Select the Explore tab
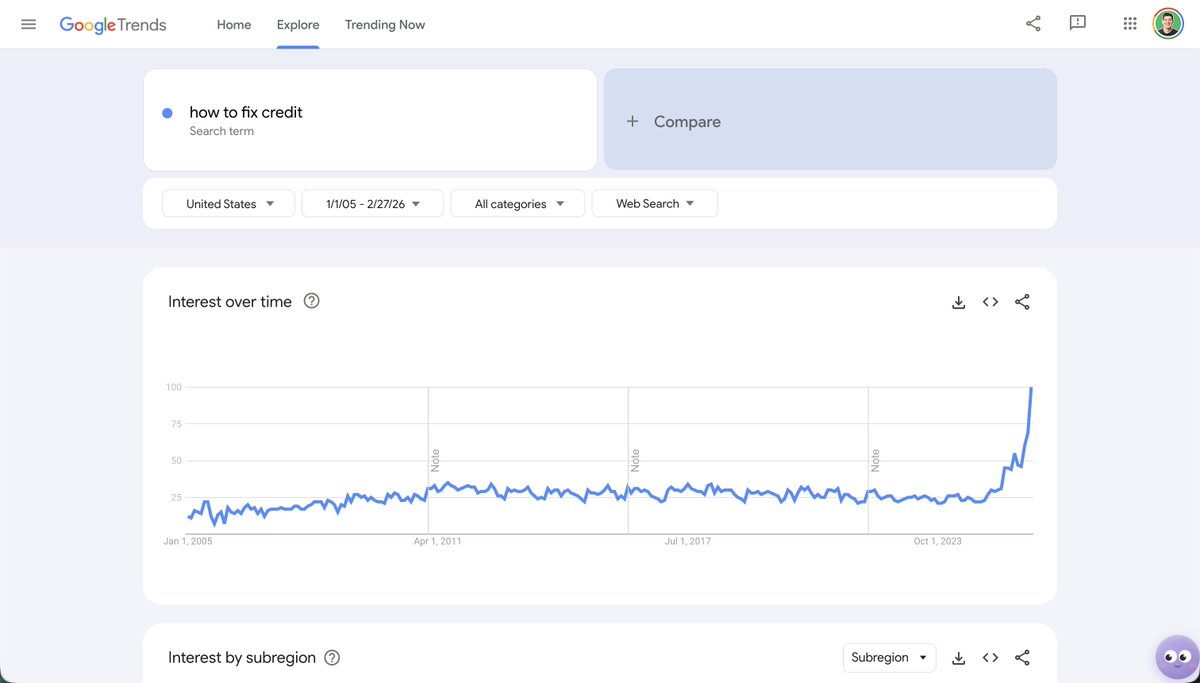1200x683 pixels. (x=298, y=25)
